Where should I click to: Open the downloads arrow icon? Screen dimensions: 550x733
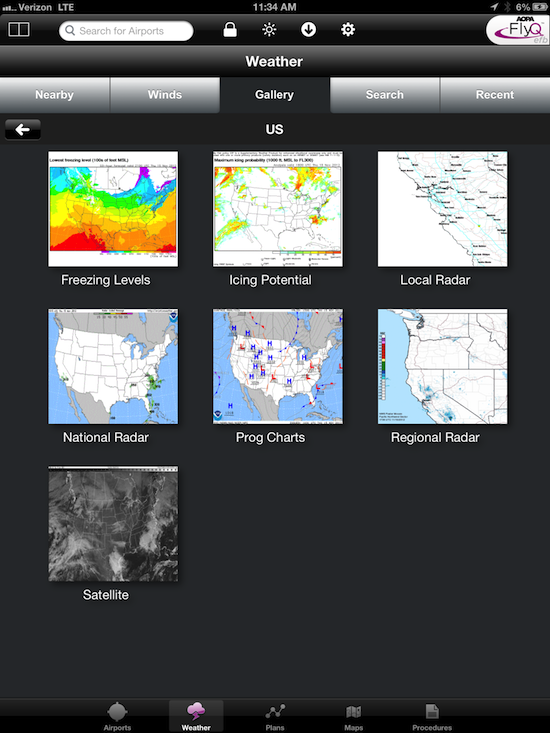click(308, 29)
